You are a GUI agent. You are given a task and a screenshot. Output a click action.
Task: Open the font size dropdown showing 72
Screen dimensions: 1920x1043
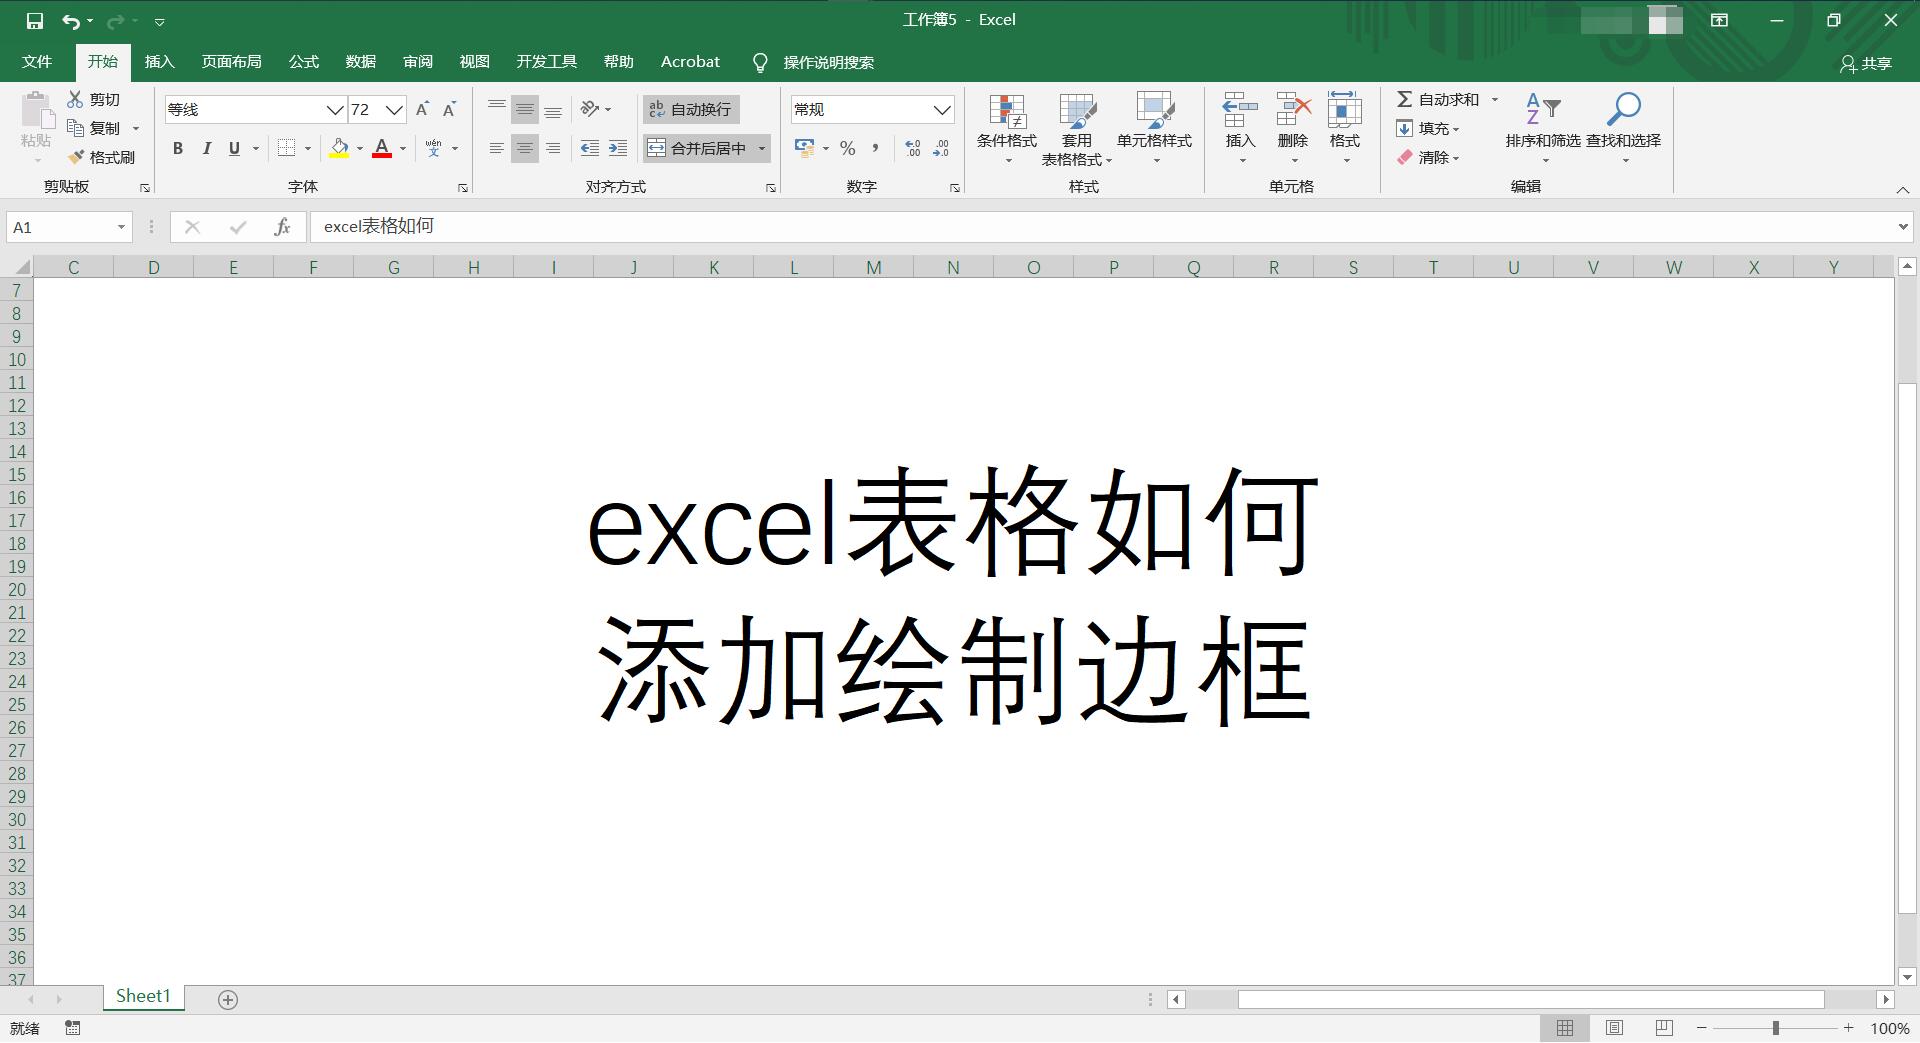pos(395,109)
